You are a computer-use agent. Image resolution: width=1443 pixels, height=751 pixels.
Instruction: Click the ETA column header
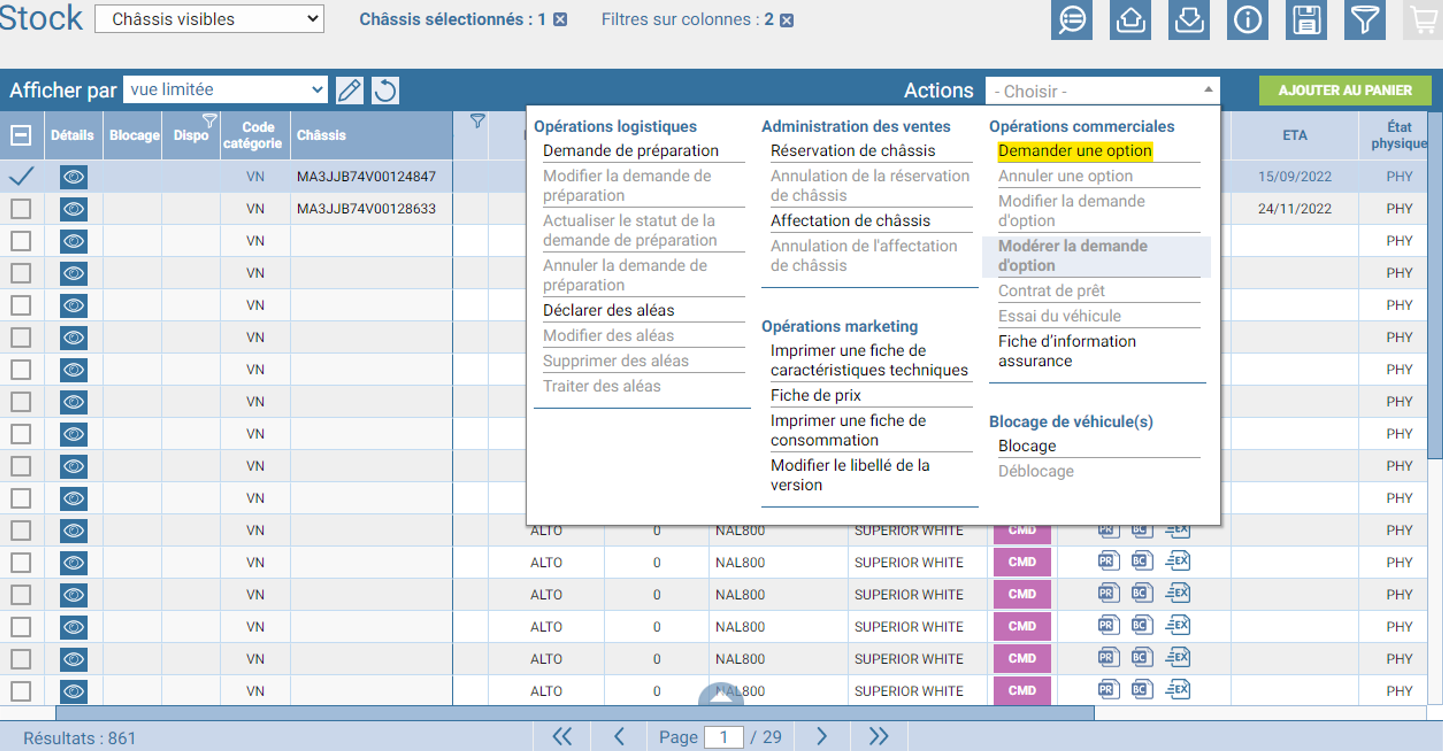(x=1294, y=135)
